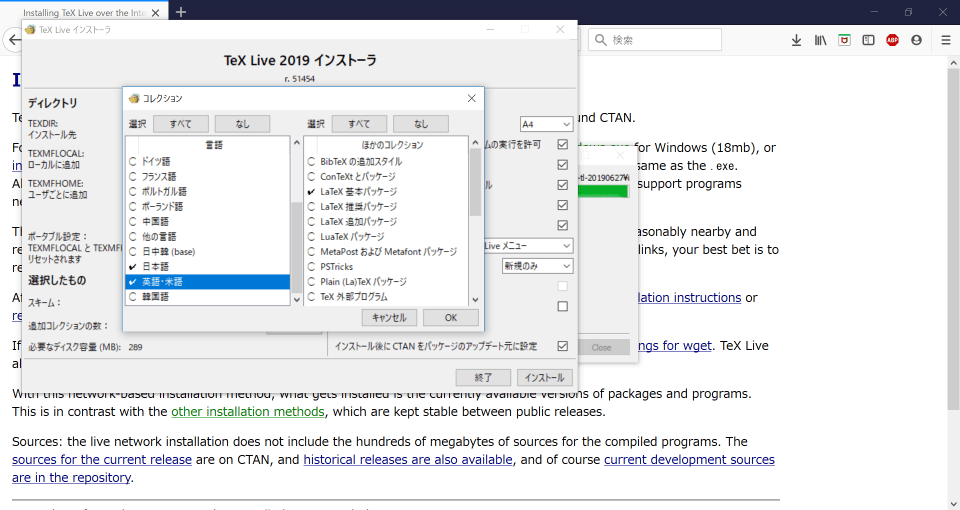Expand the Live メニュー dropdown

528,245
